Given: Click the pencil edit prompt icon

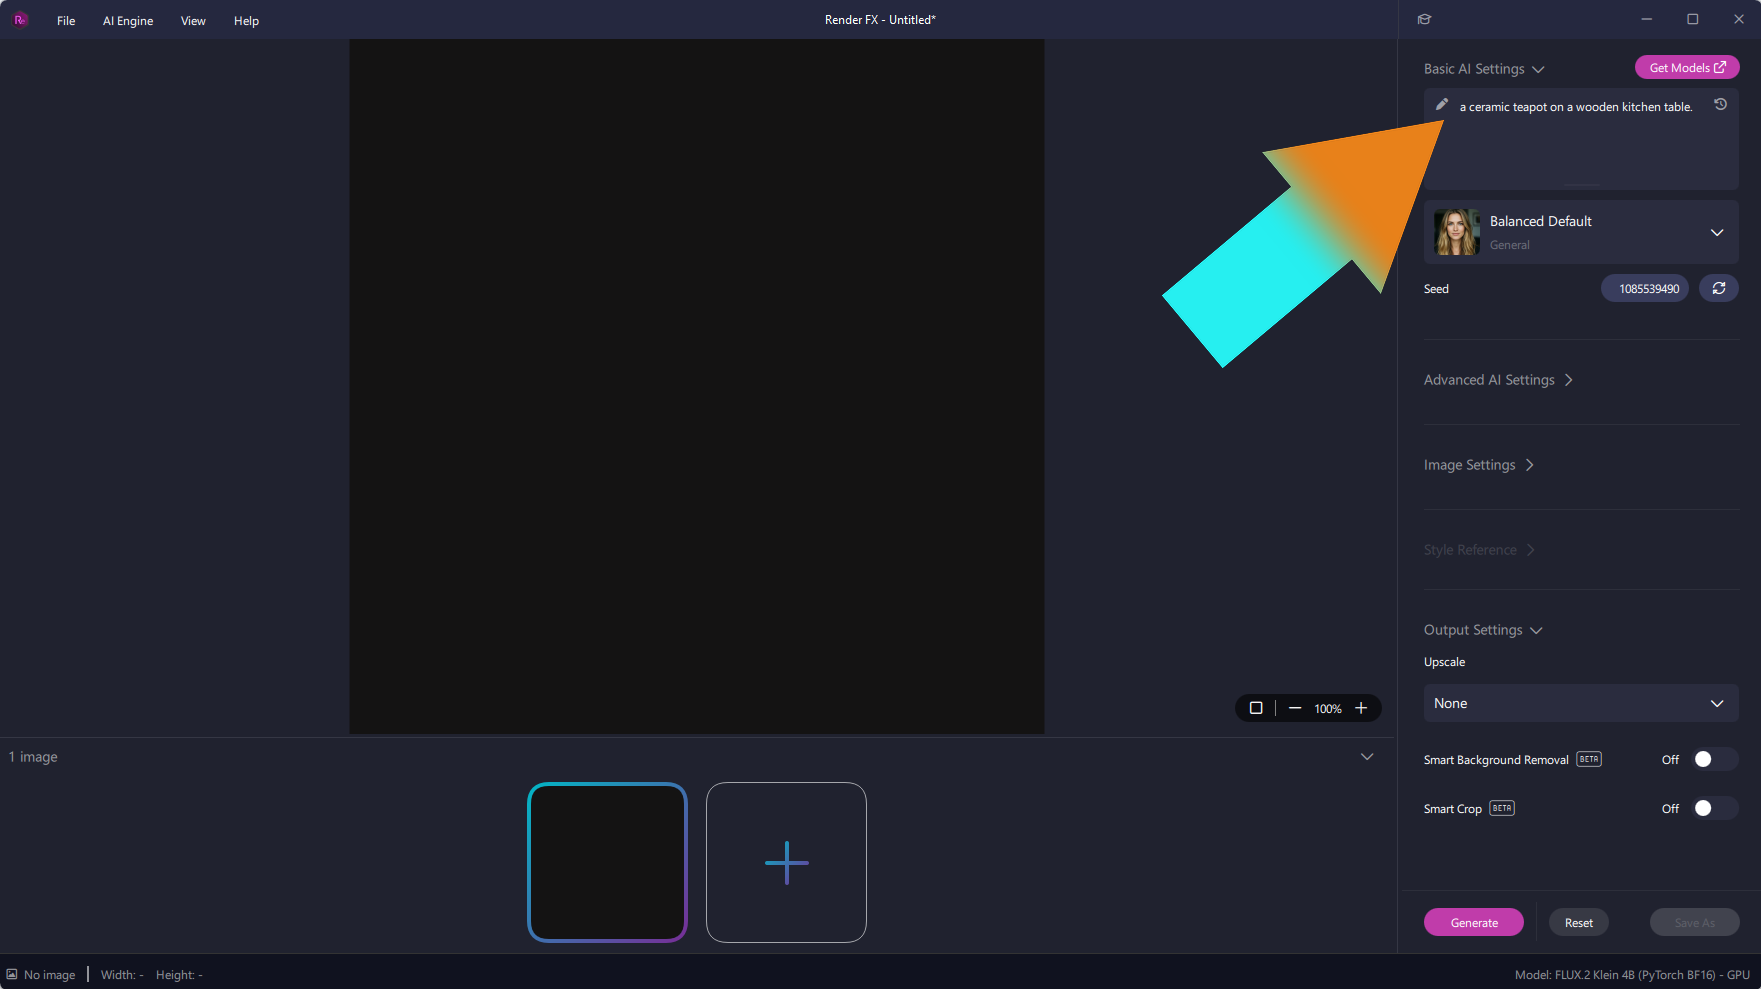Looking at the screenshot, I should [x=1442, y=105].
